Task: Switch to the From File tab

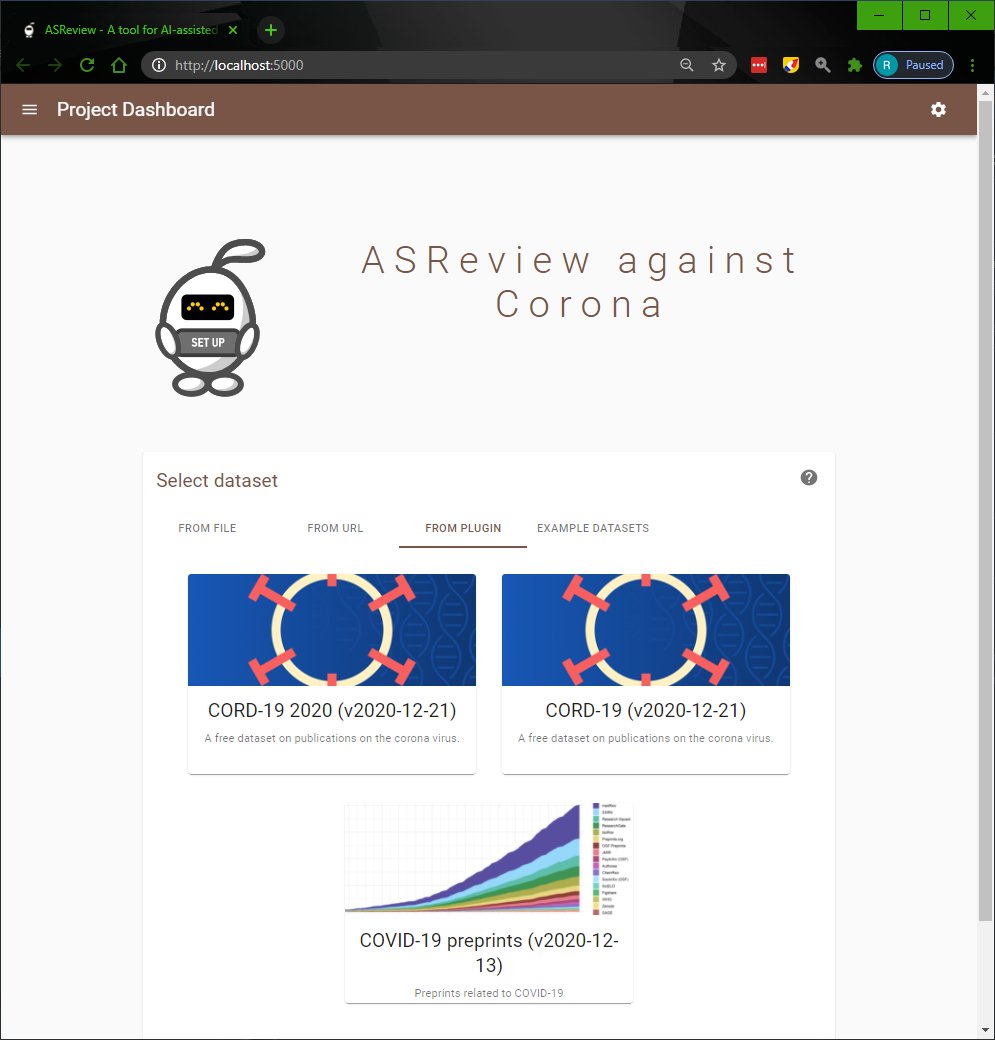Action: click(x=207, y=528)
